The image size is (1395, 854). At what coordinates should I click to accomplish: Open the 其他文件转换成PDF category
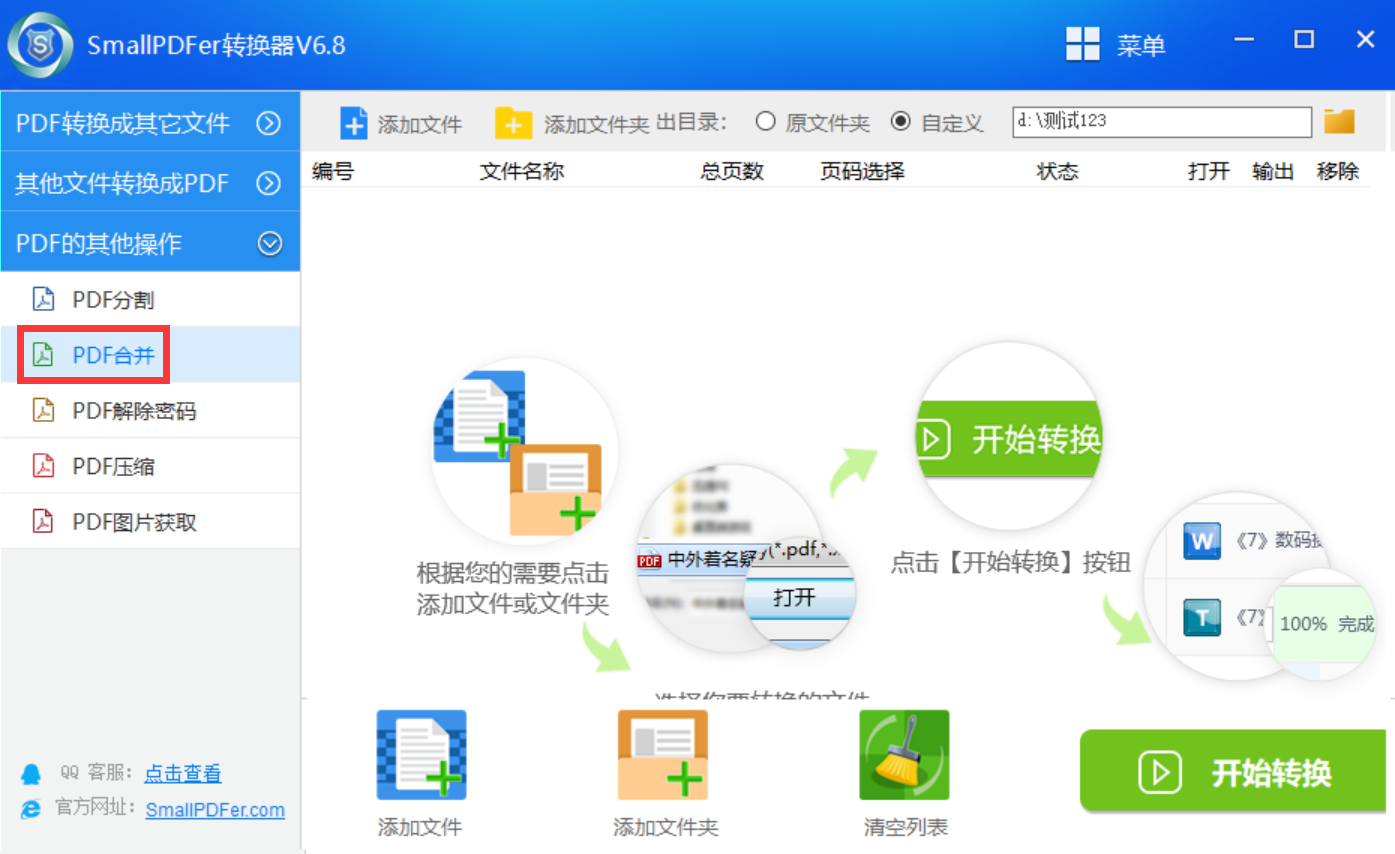coord(150,183)
